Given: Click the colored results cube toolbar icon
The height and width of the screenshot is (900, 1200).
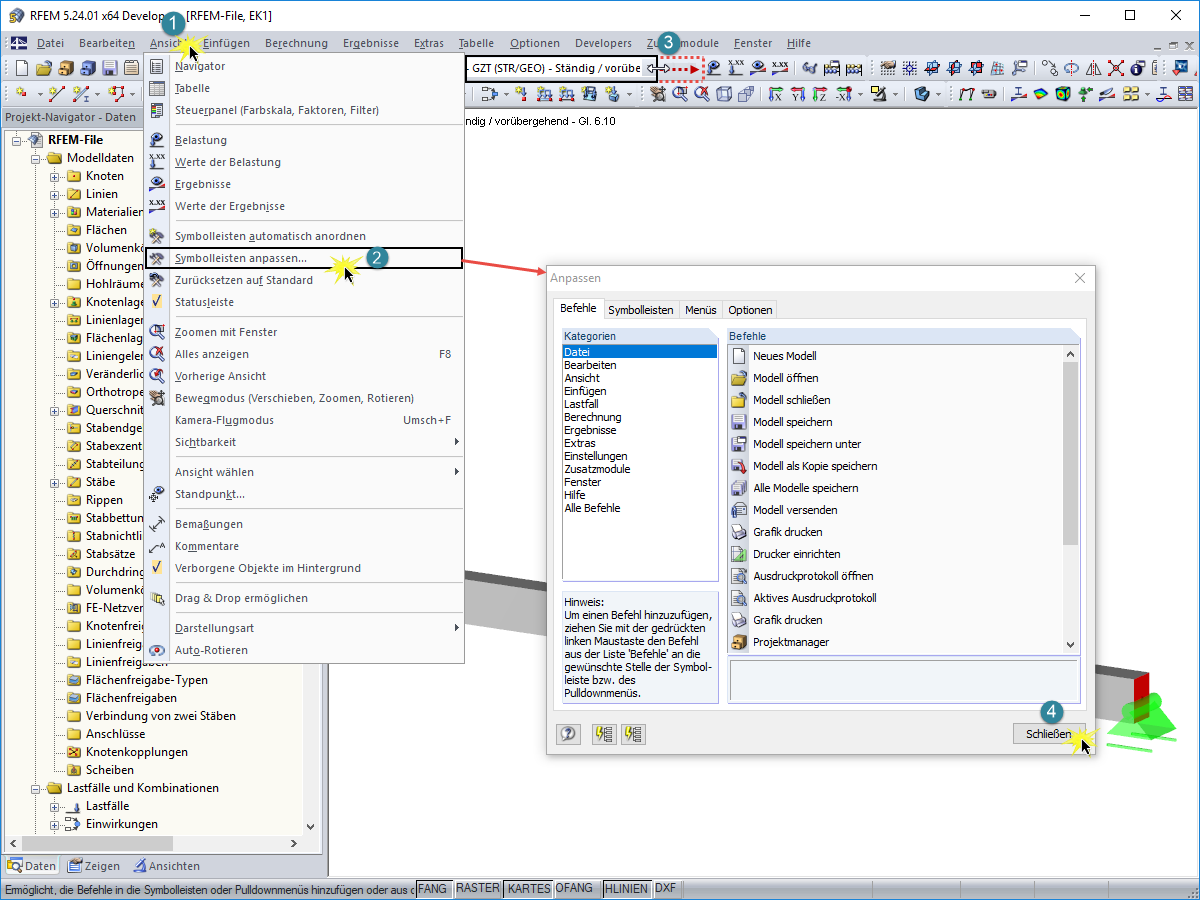Looking at the screenshot, I should pos(1063,93).
